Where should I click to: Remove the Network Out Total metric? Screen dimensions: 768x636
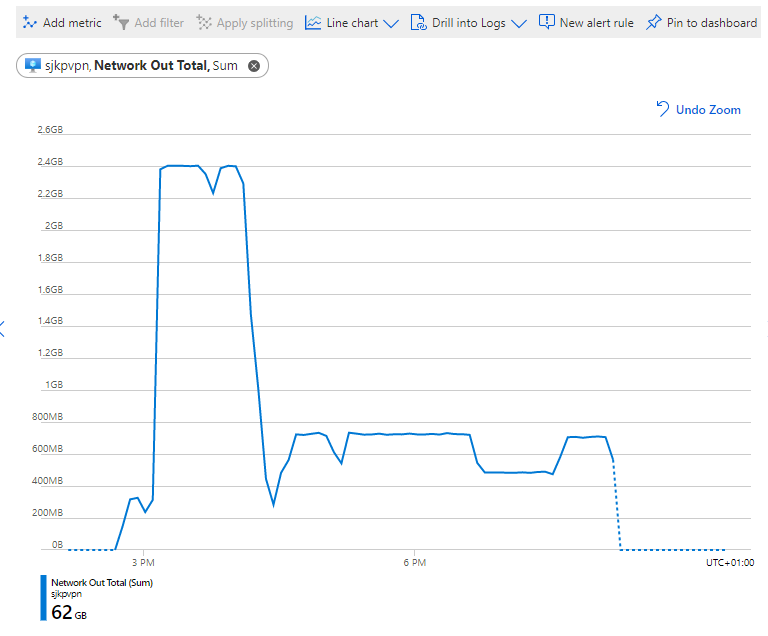[x=254, y=66]
